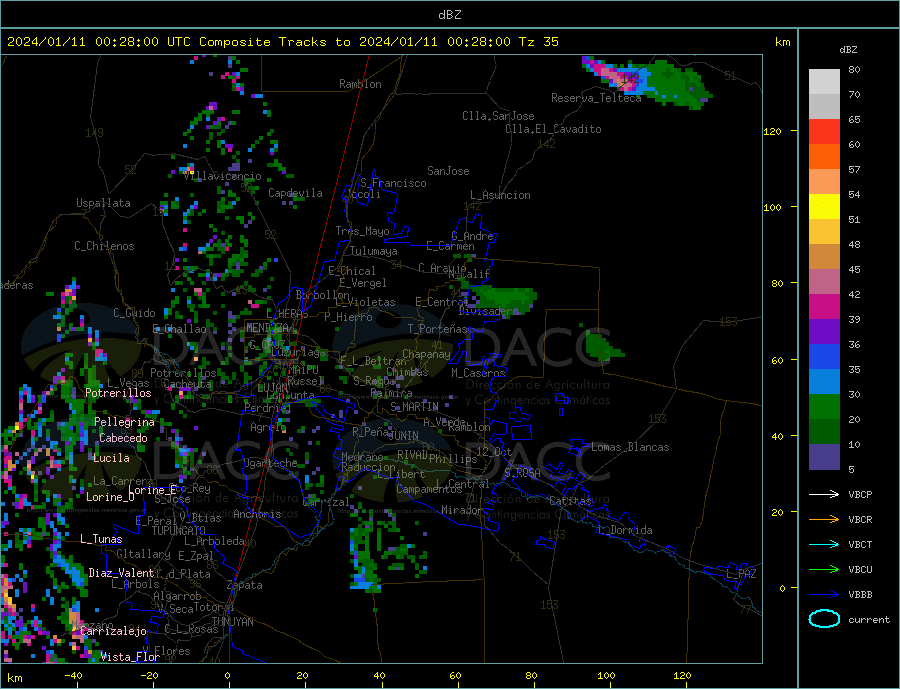Screen dimensions: 900x689
Task: Pick the bright green swatch in dBZ scale
Action: pyautogui.click(x=824, y=407)
